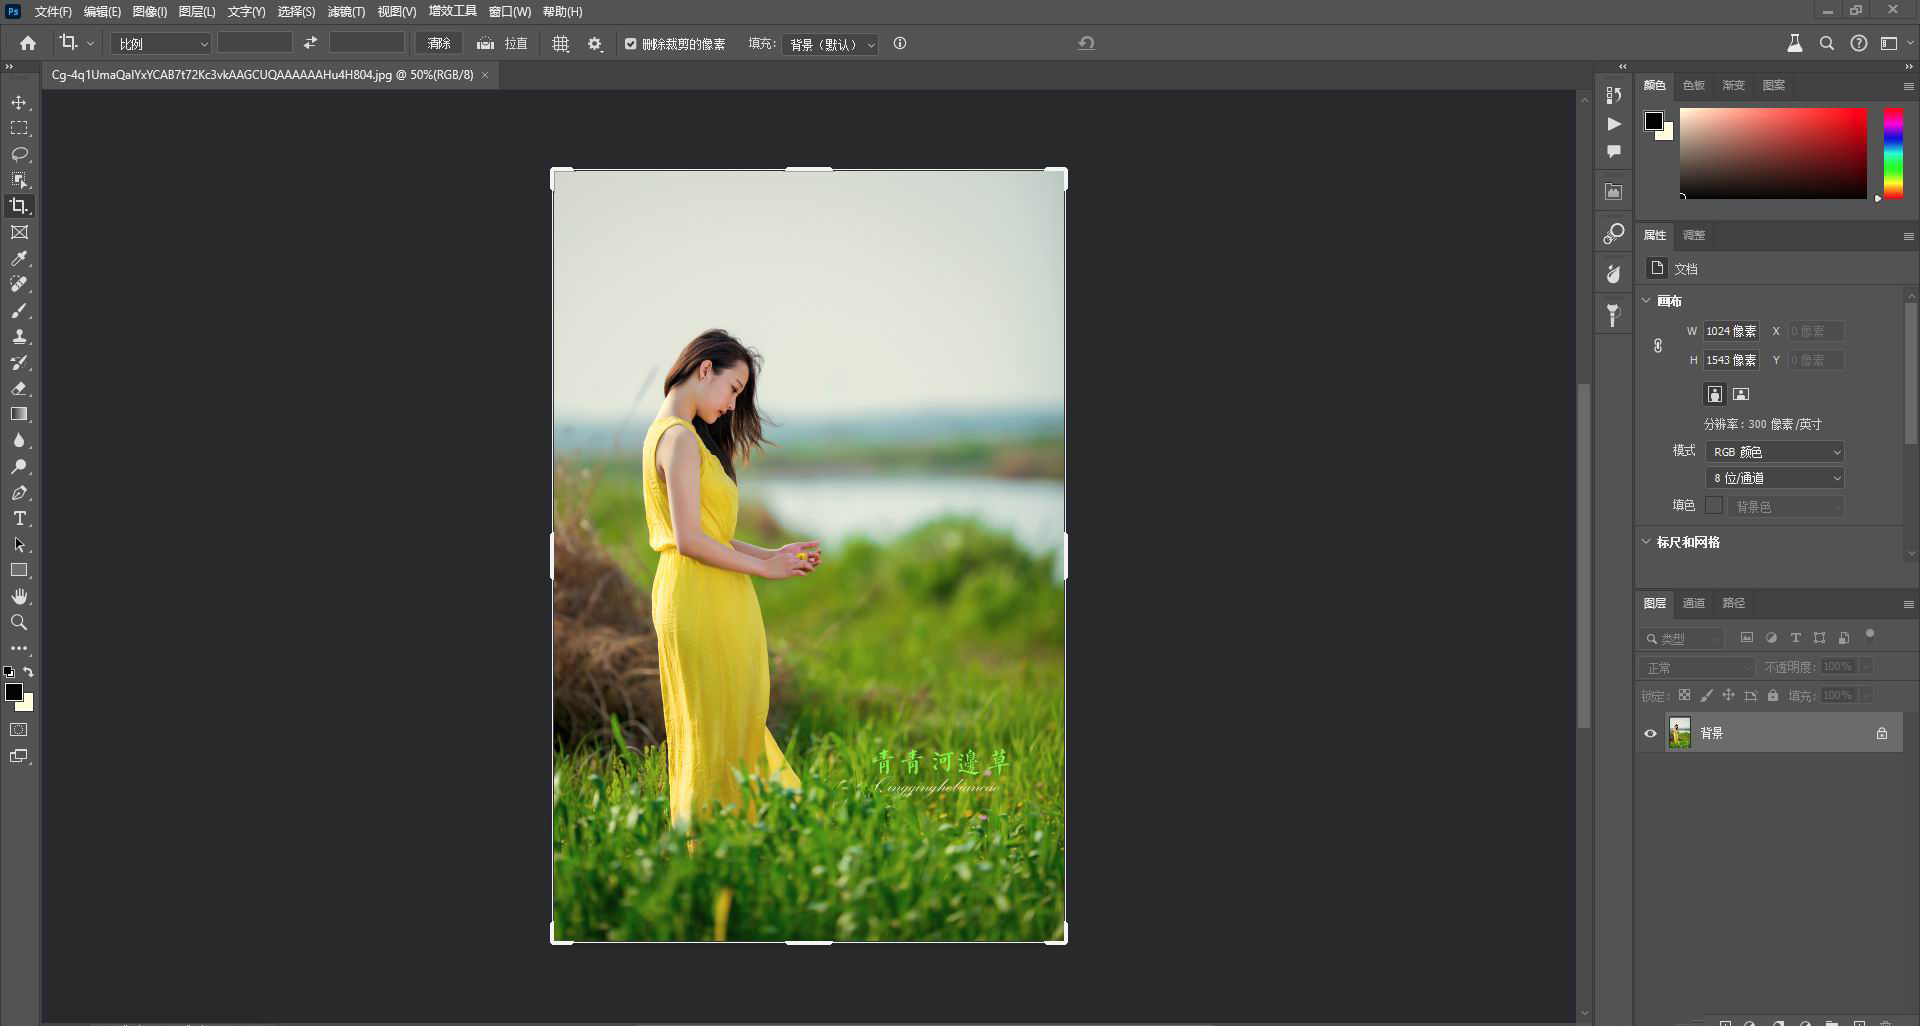Toggle width-height link chain in canvas properties

[1658, 346]
